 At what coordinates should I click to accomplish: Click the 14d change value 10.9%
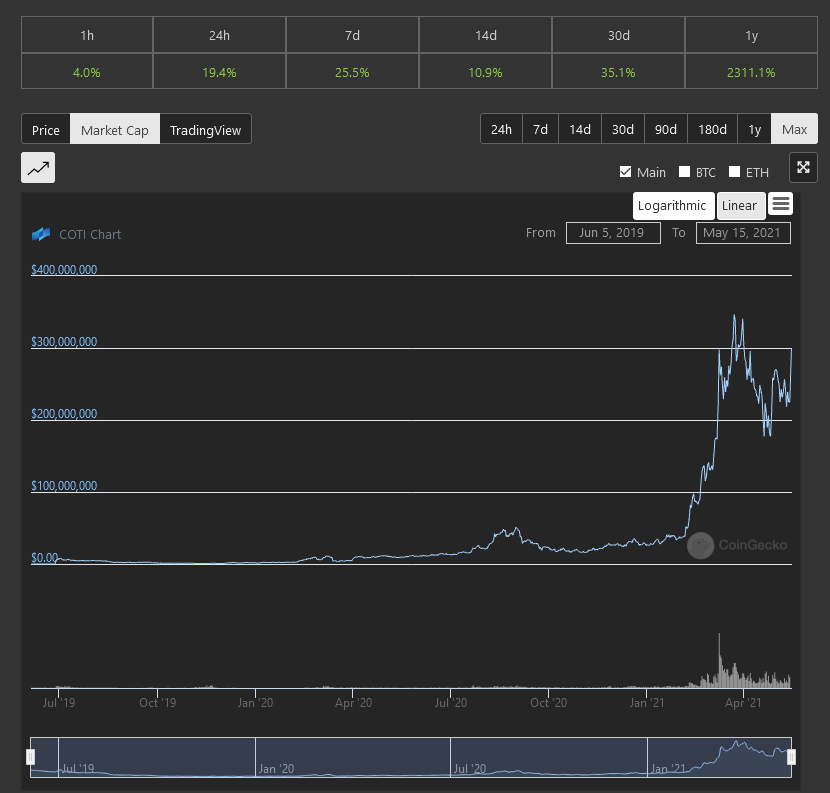pos(485,73)
